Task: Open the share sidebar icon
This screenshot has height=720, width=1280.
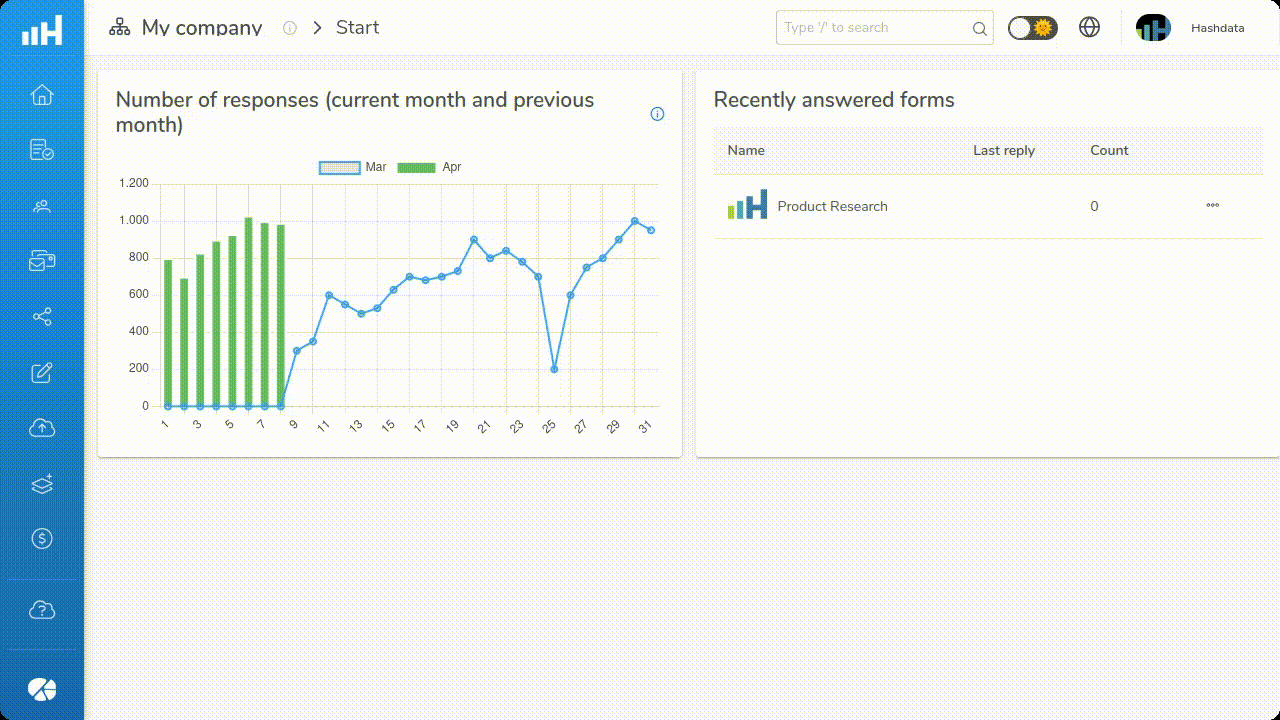Action: [x=42, y=317]
